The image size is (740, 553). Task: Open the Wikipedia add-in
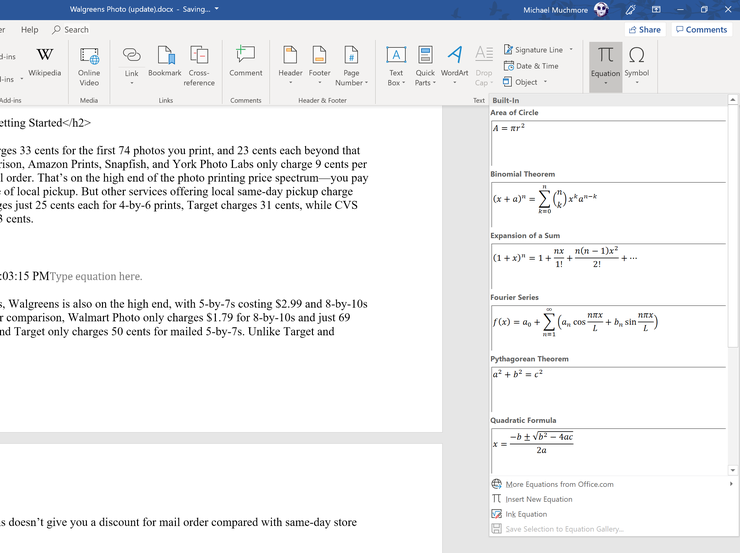[44, 60]
